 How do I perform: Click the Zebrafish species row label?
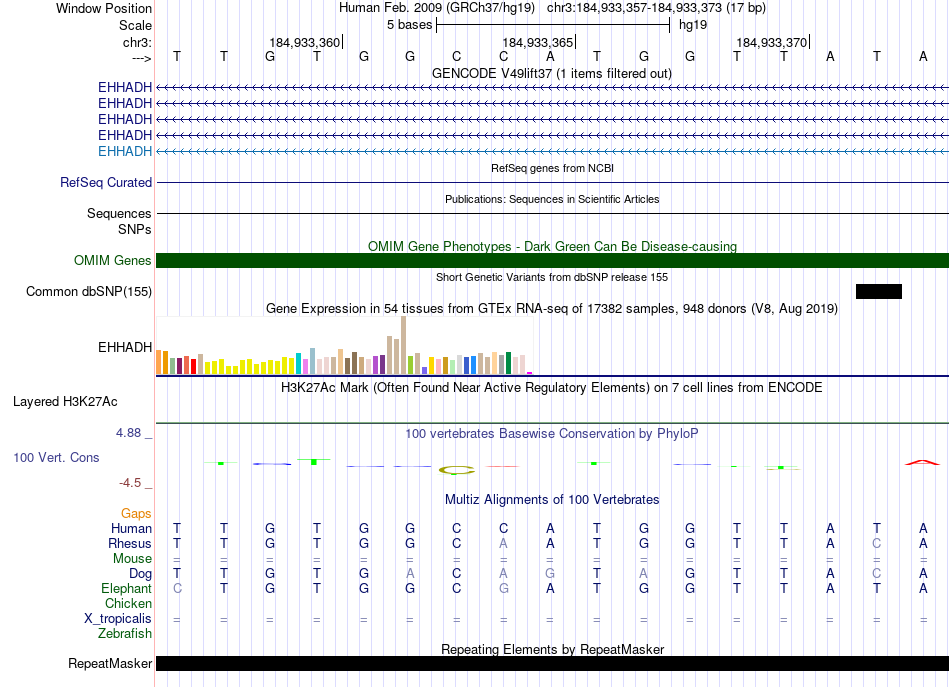[x=125, y=634]
